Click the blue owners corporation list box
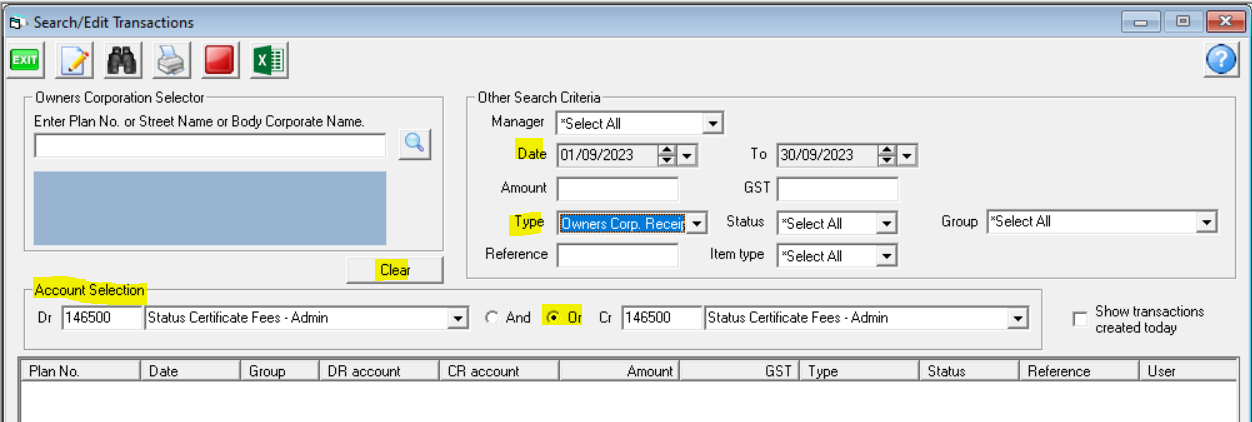The height and width of the screenshot is (422, 1252). [x=210, y=208]
